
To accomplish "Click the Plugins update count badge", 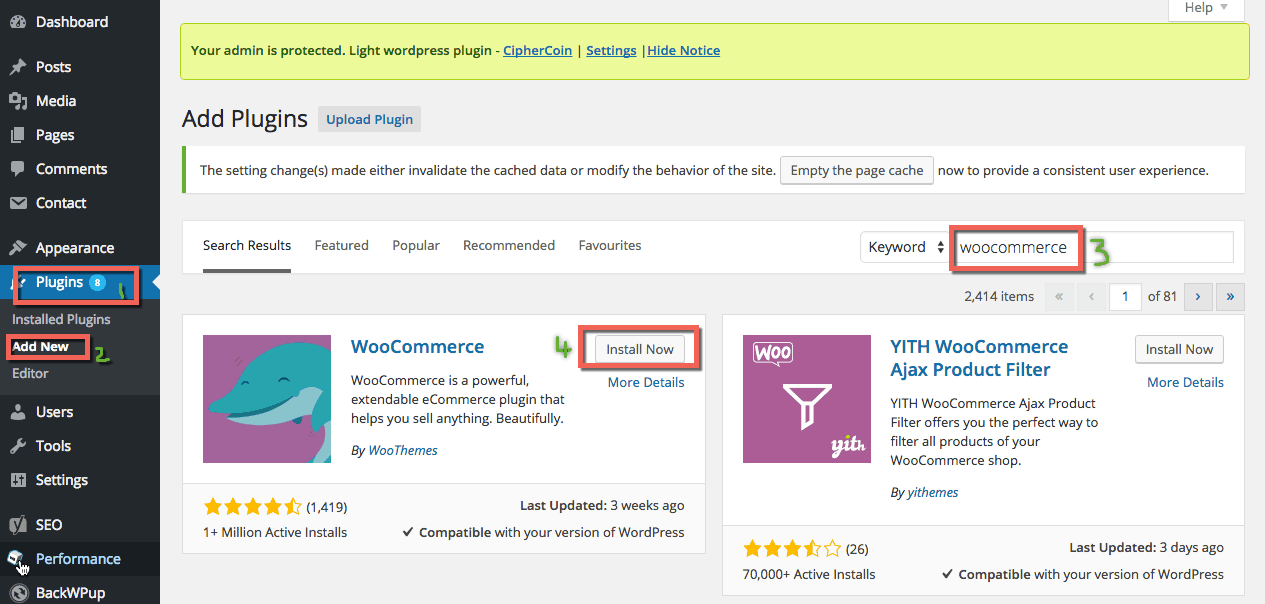I will [x=97, y=283].
